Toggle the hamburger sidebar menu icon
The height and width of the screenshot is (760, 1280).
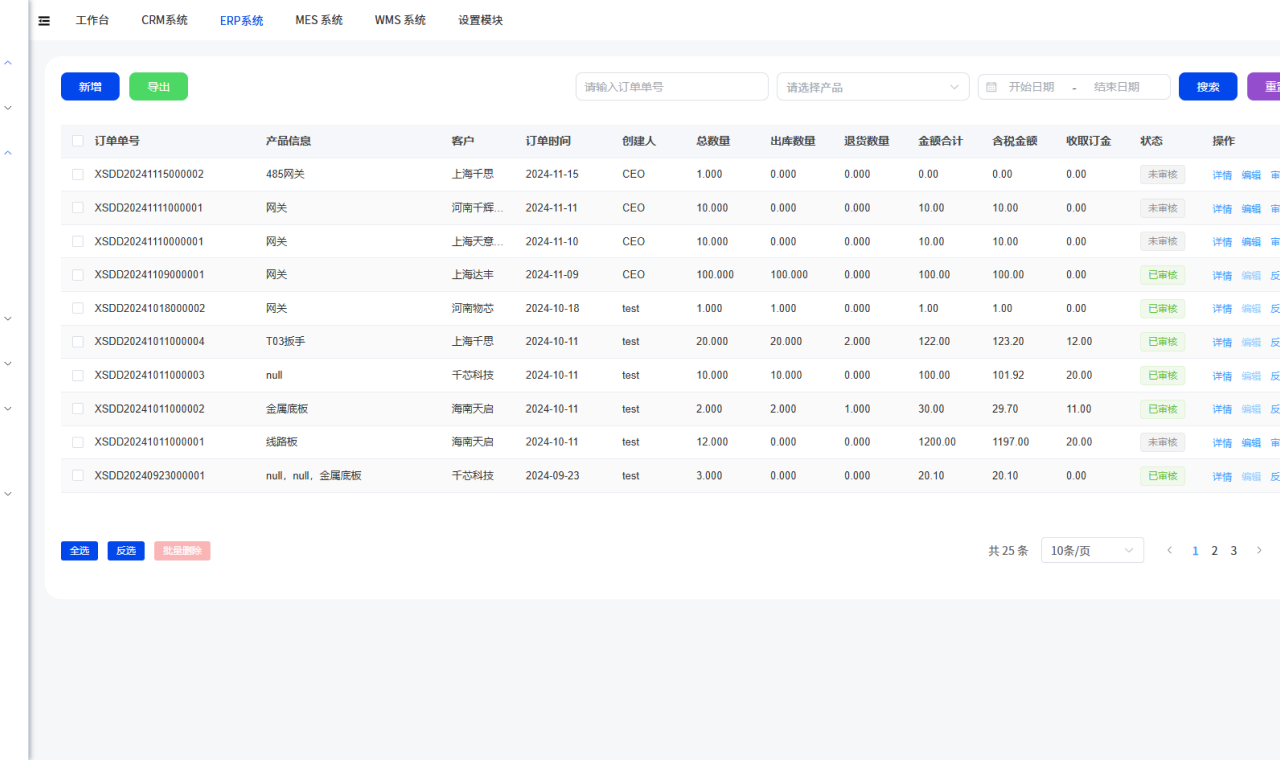point(44,21)
